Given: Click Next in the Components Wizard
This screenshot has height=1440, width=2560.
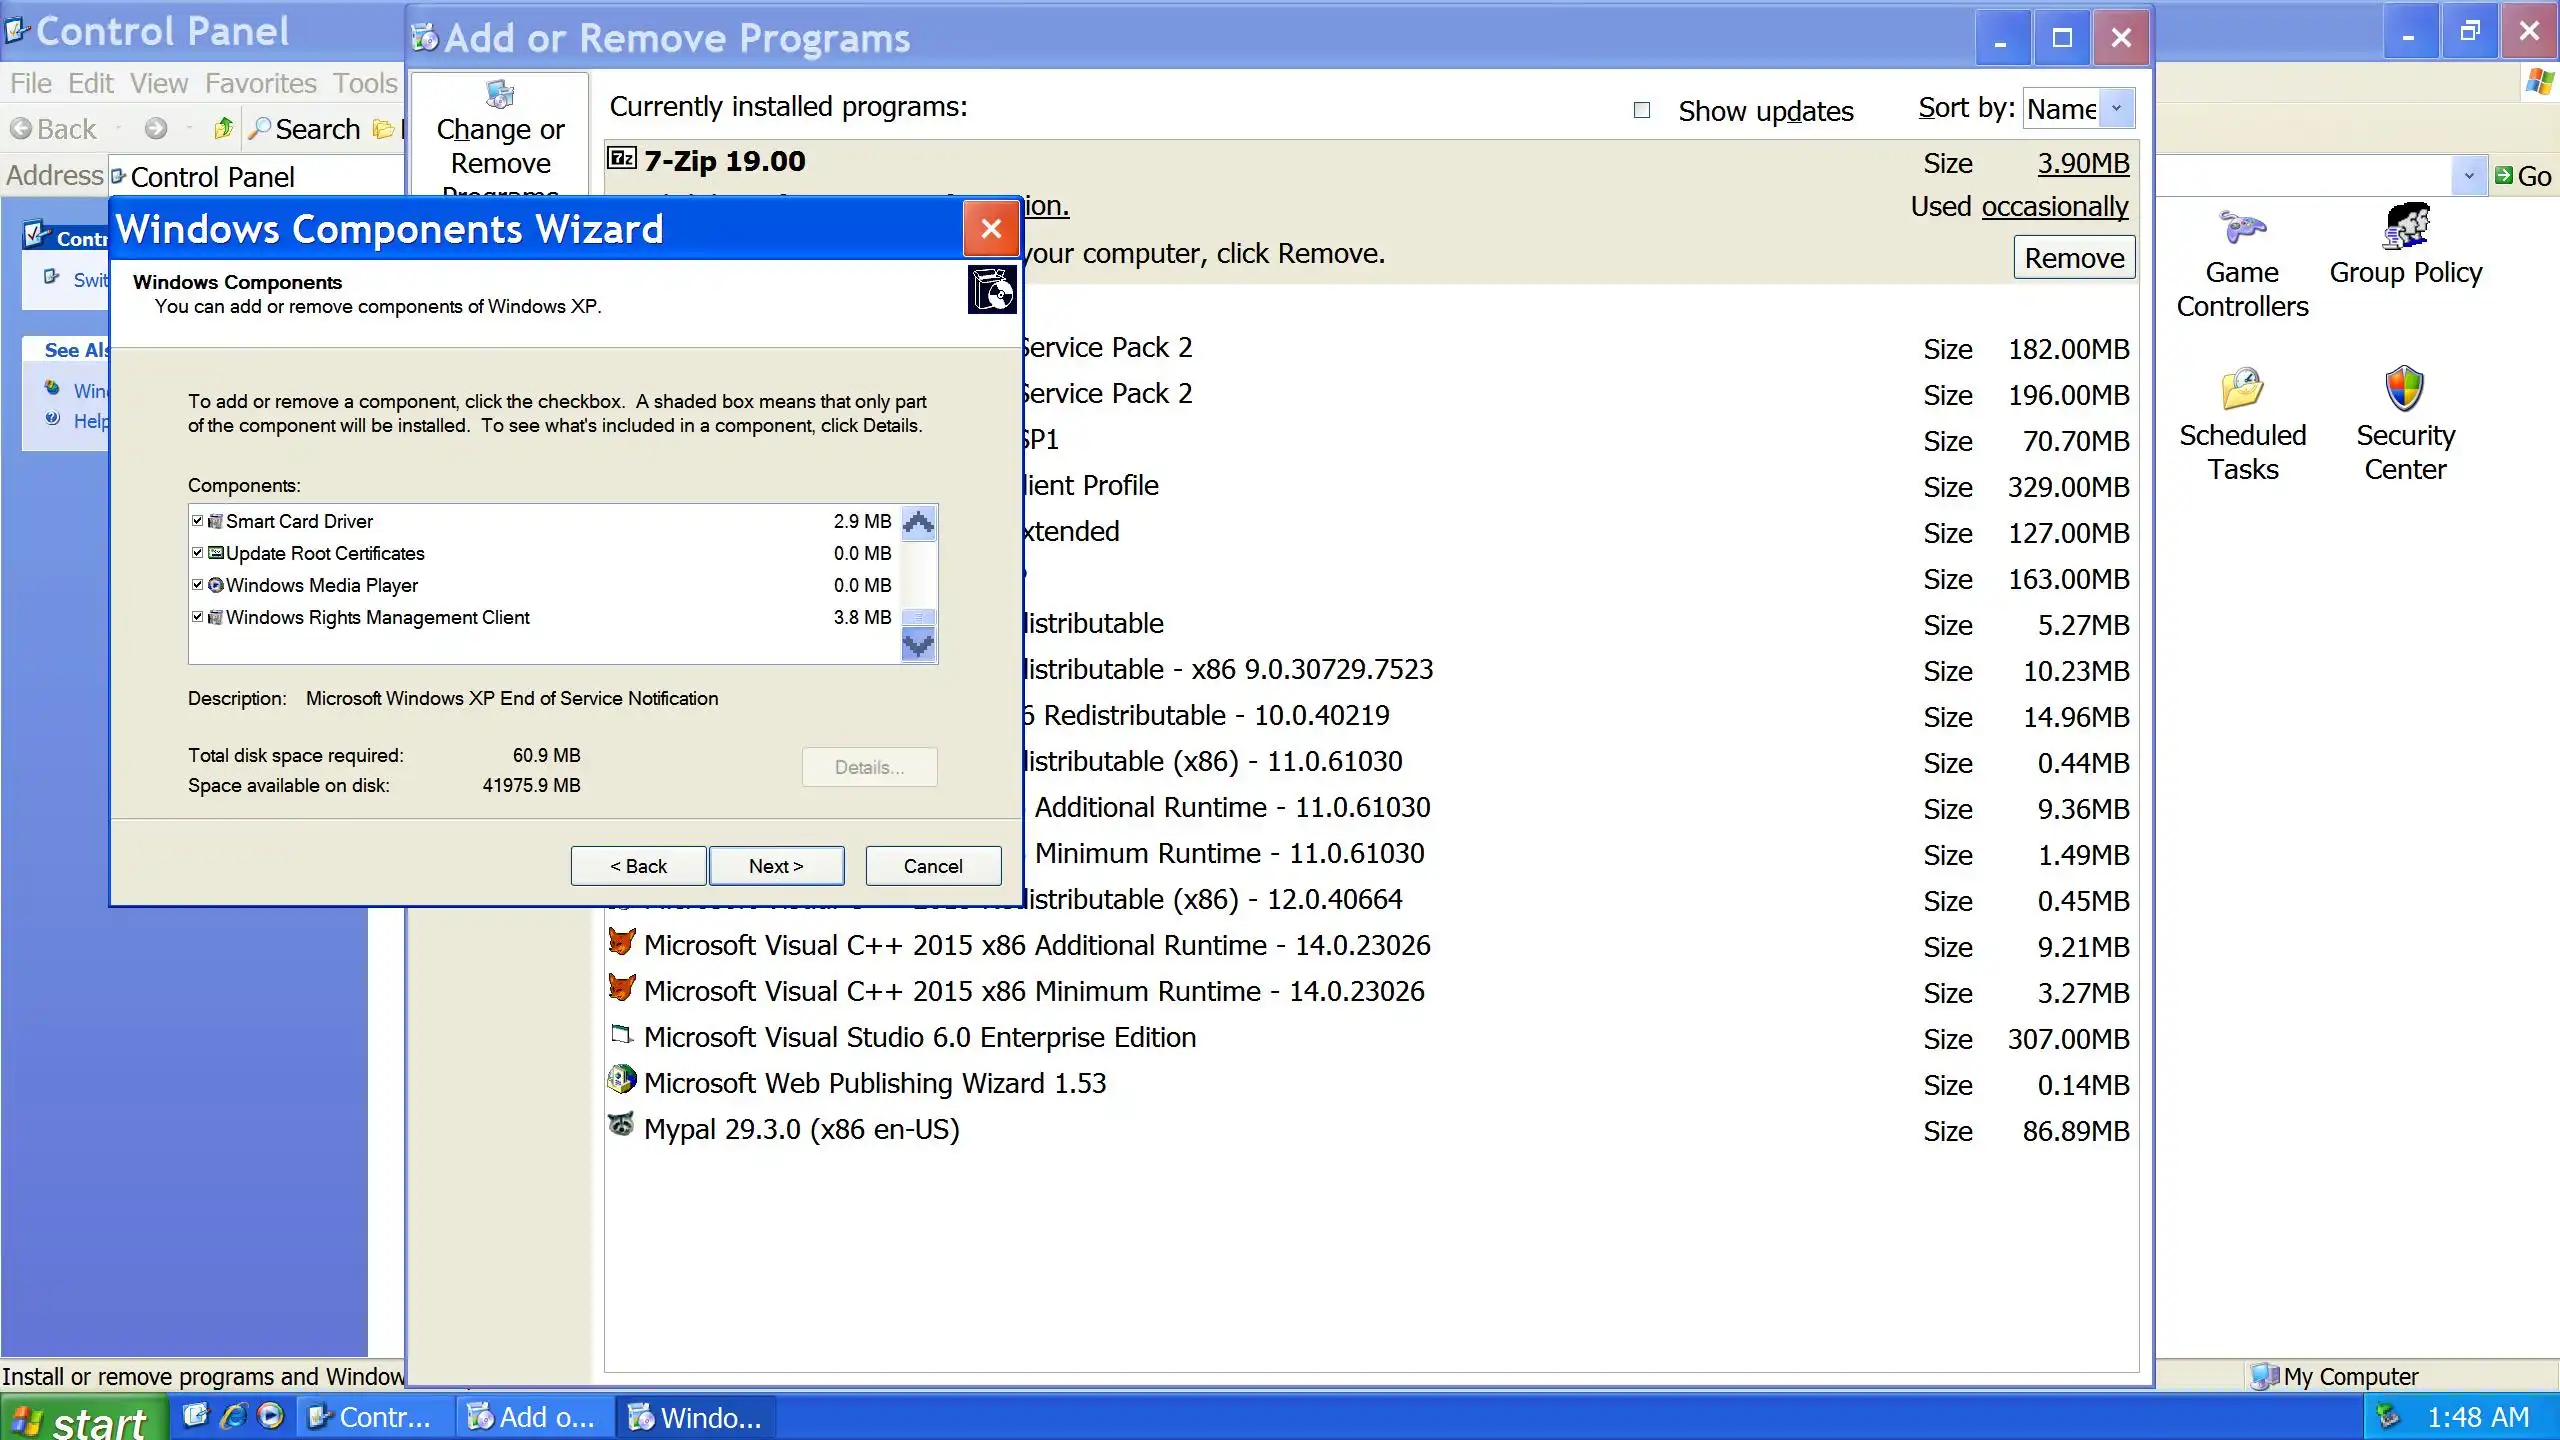Looking at the screenshot, I should coord(776,866).
